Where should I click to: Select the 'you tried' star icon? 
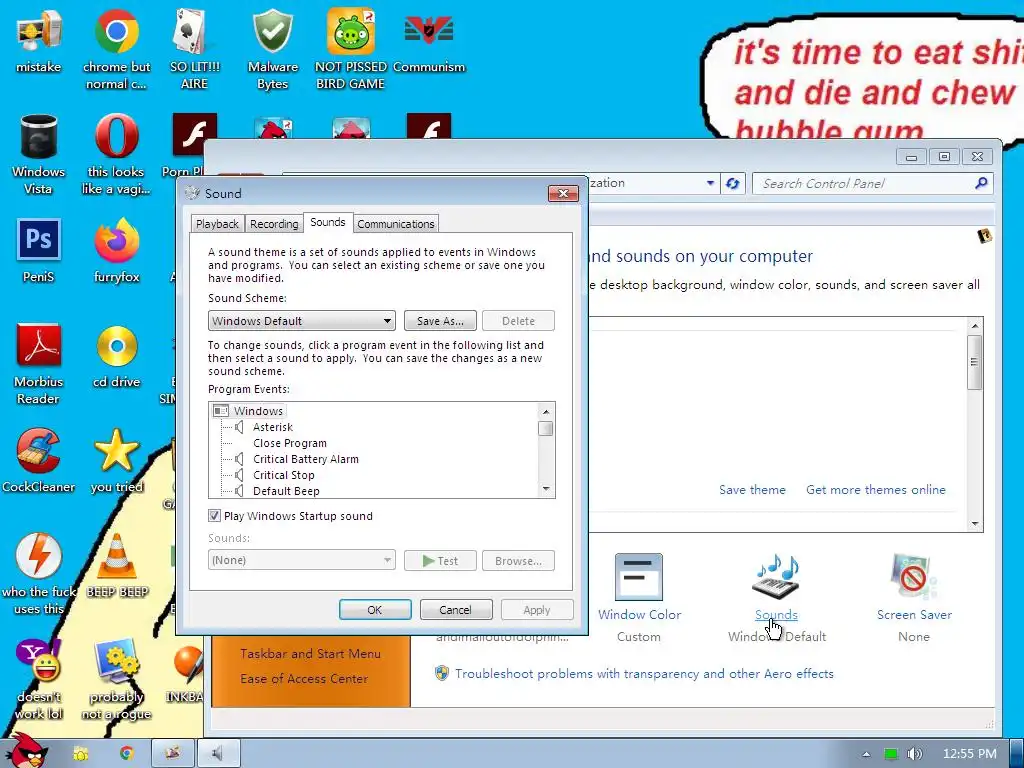116,460
